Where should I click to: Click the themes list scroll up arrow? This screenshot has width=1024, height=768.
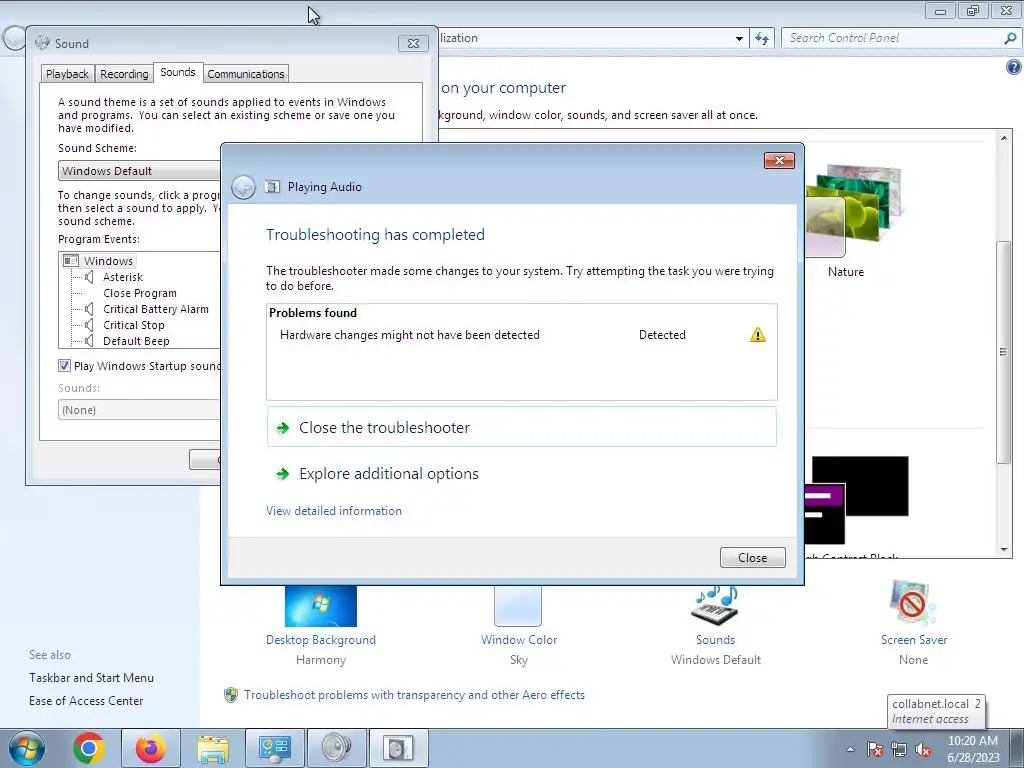point(1004,138)
